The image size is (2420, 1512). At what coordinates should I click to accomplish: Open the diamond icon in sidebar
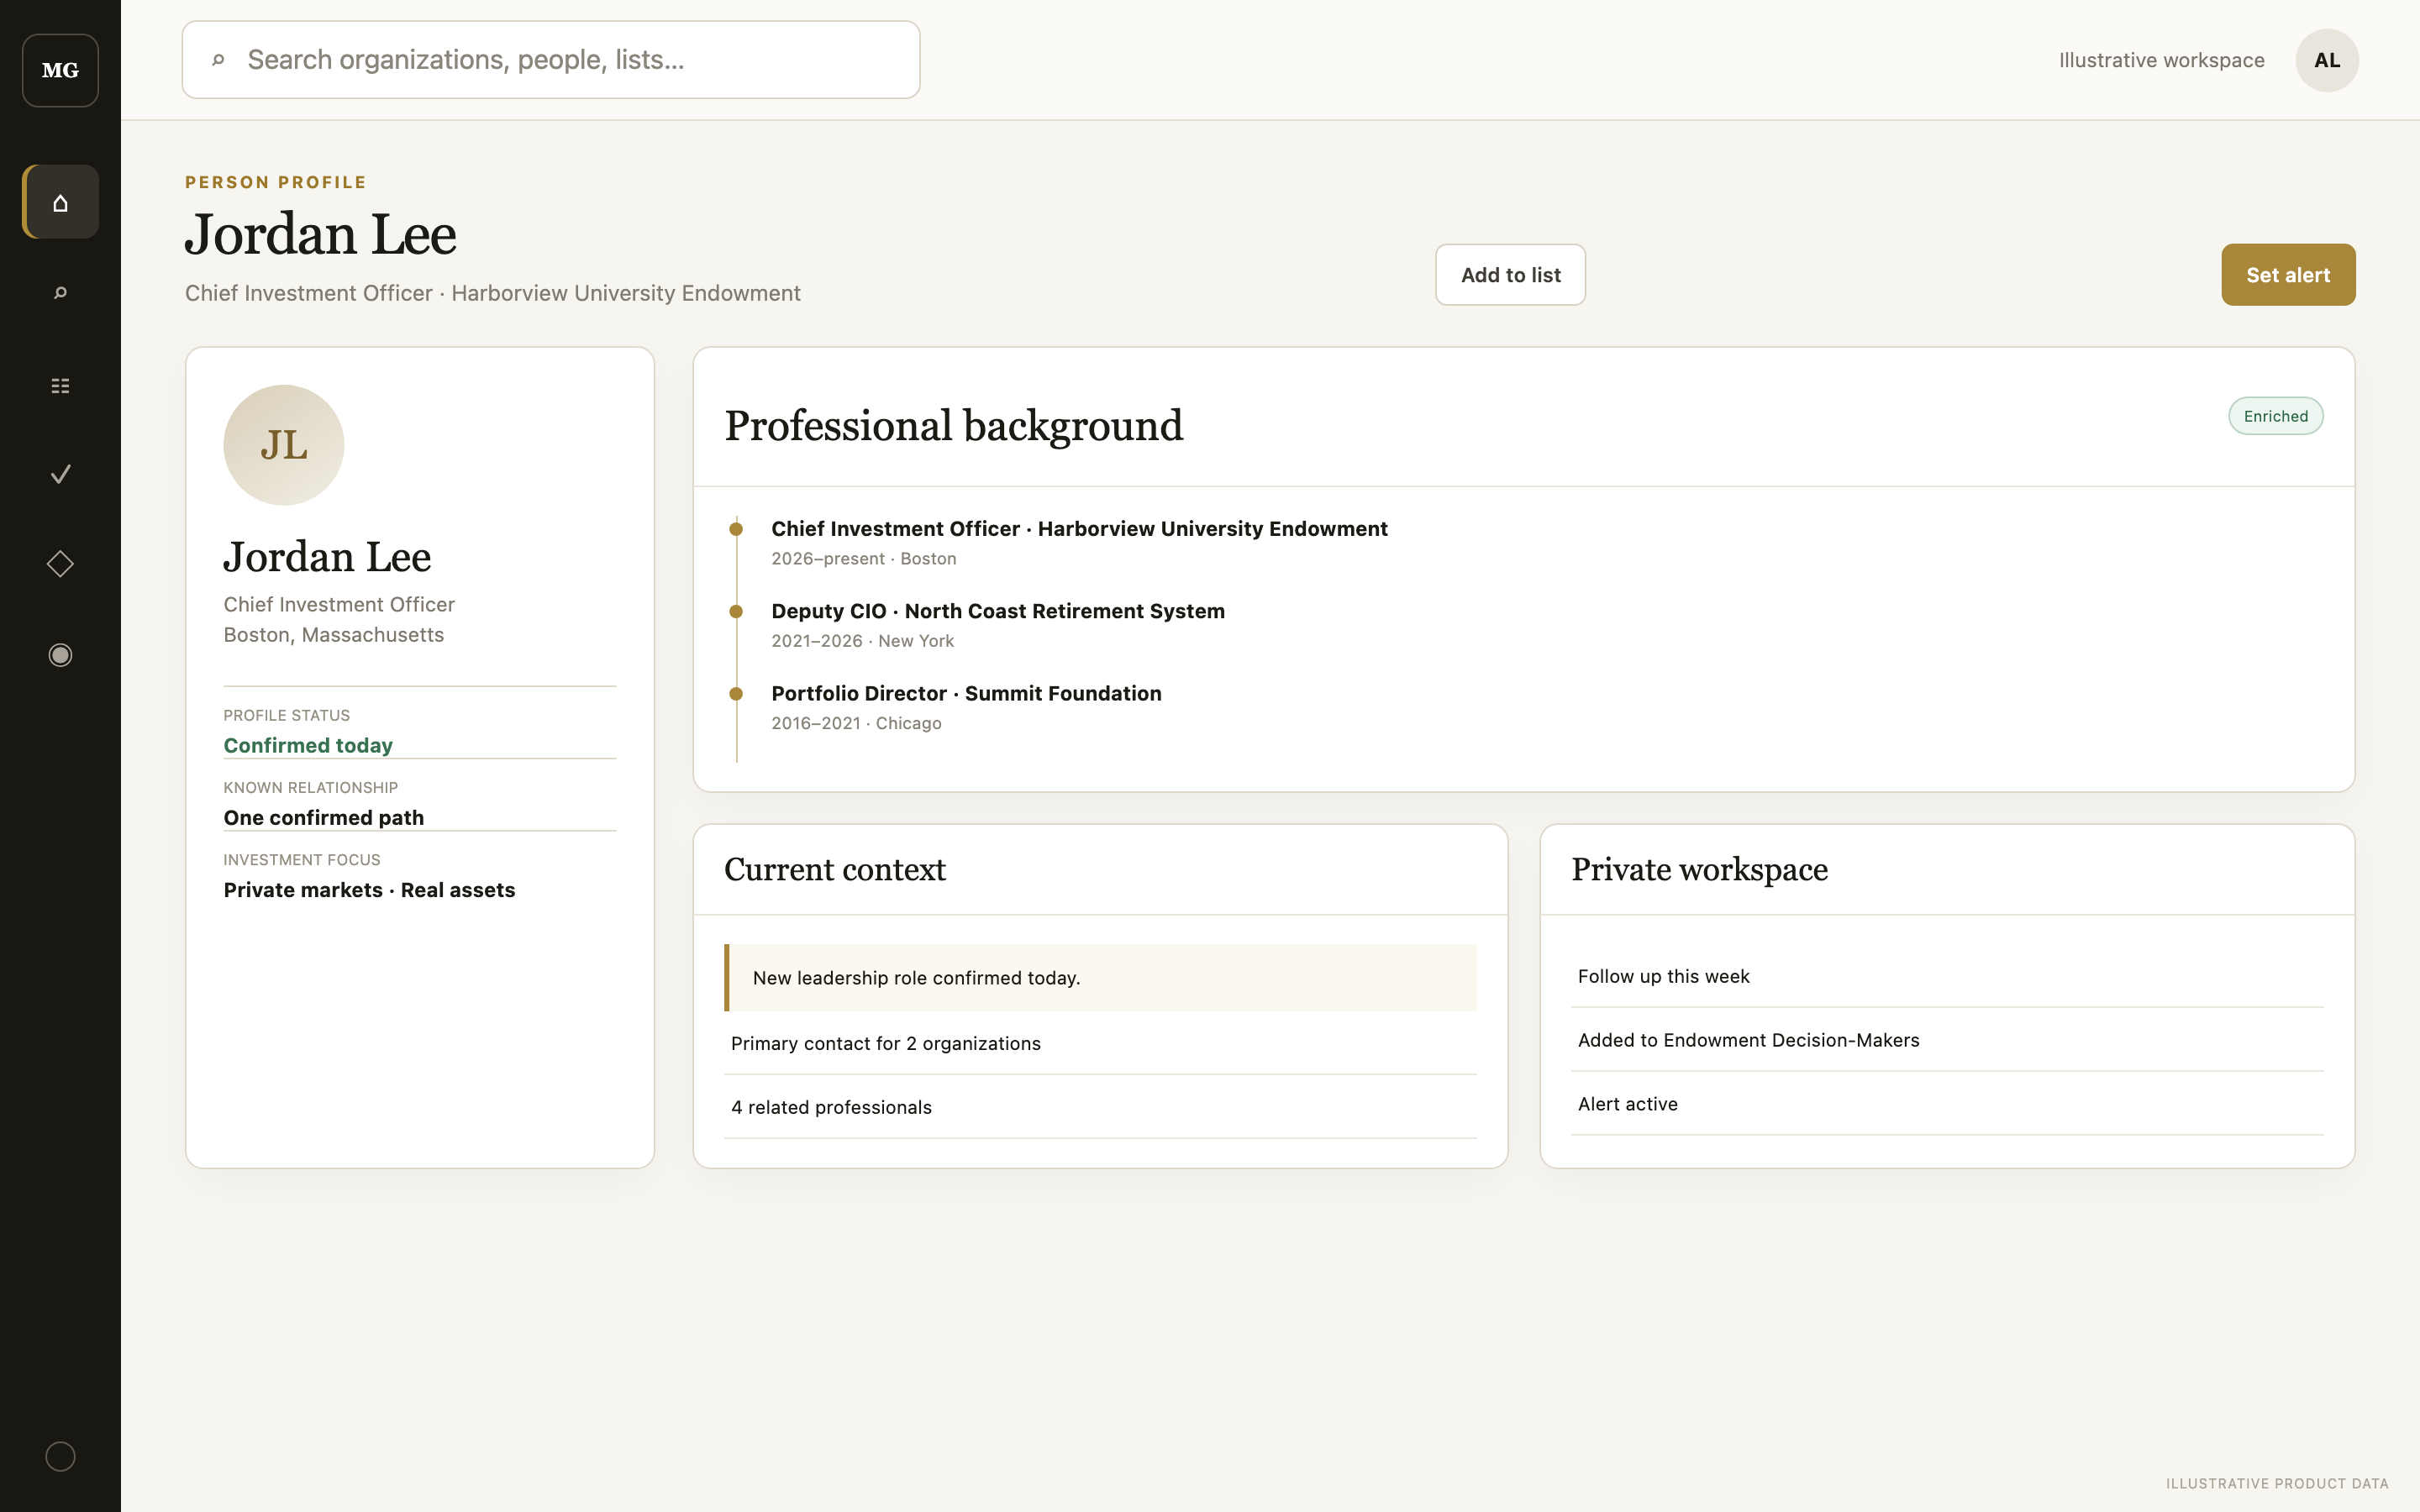pyautogui.click(x=60, y=564)
